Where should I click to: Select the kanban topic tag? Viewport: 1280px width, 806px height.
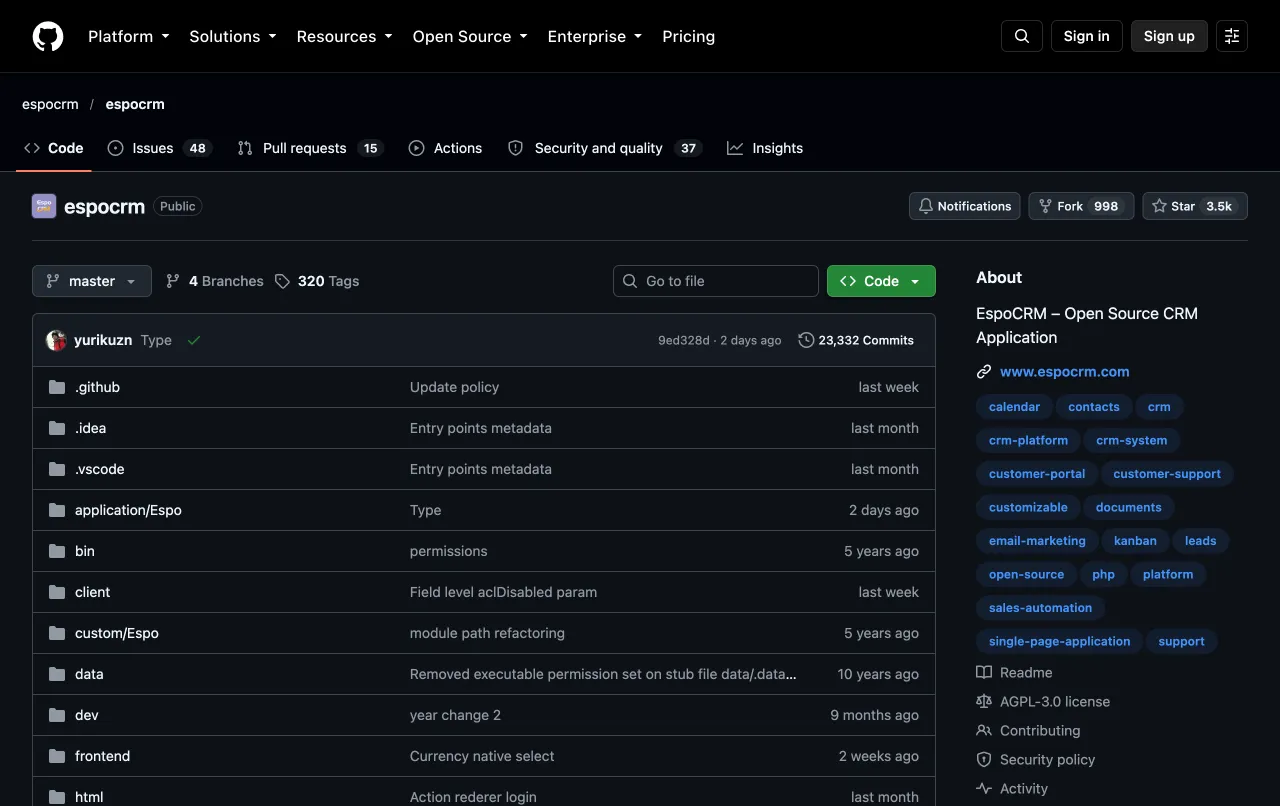[1135, 541]
